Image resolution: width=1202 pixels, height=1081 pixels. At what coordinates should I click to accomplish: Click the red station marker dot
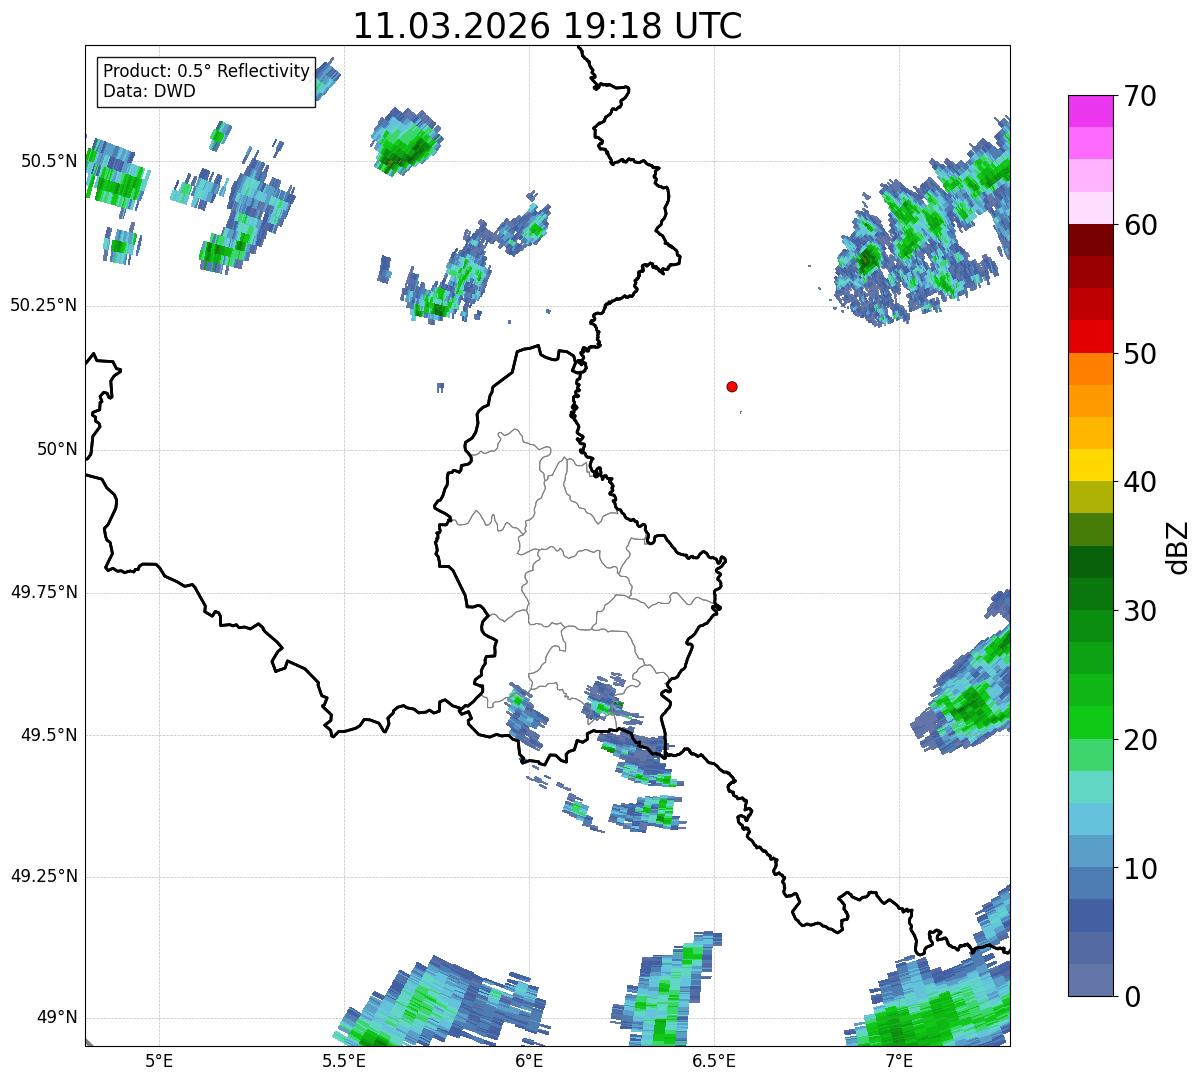tap(732, 386)
